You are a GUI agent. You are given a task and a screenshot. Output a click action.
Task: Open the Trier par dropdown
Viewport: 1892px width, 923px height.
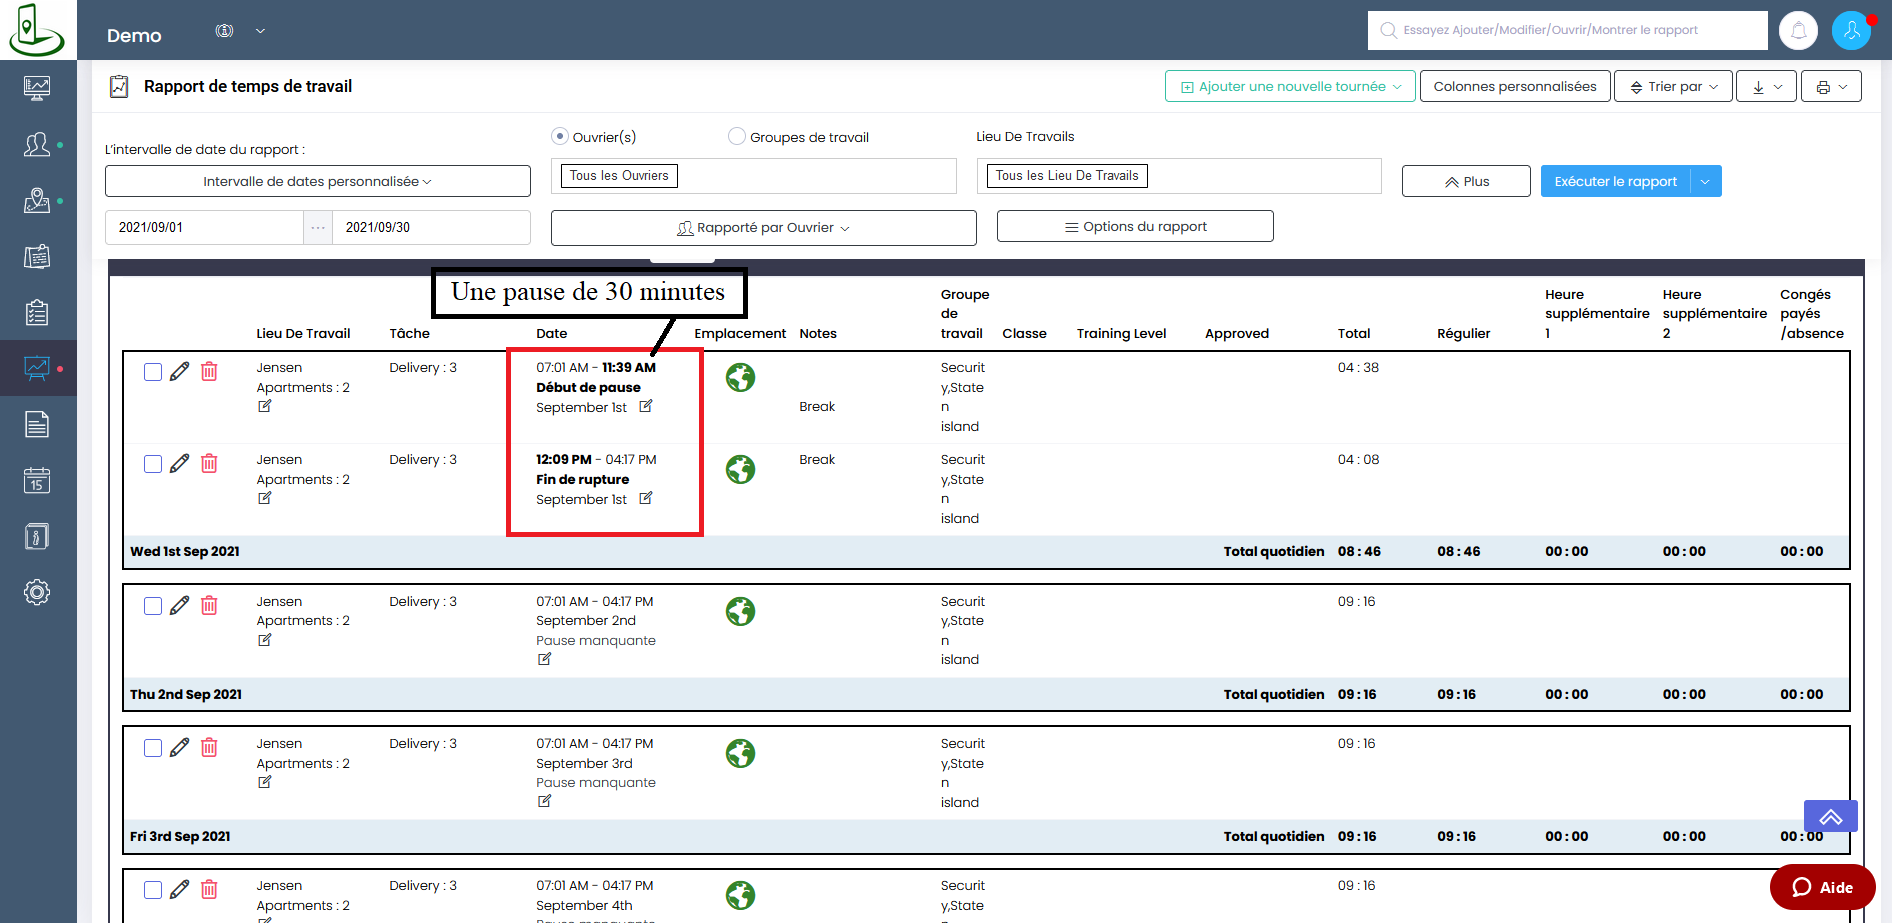[x=1673, y=87]
